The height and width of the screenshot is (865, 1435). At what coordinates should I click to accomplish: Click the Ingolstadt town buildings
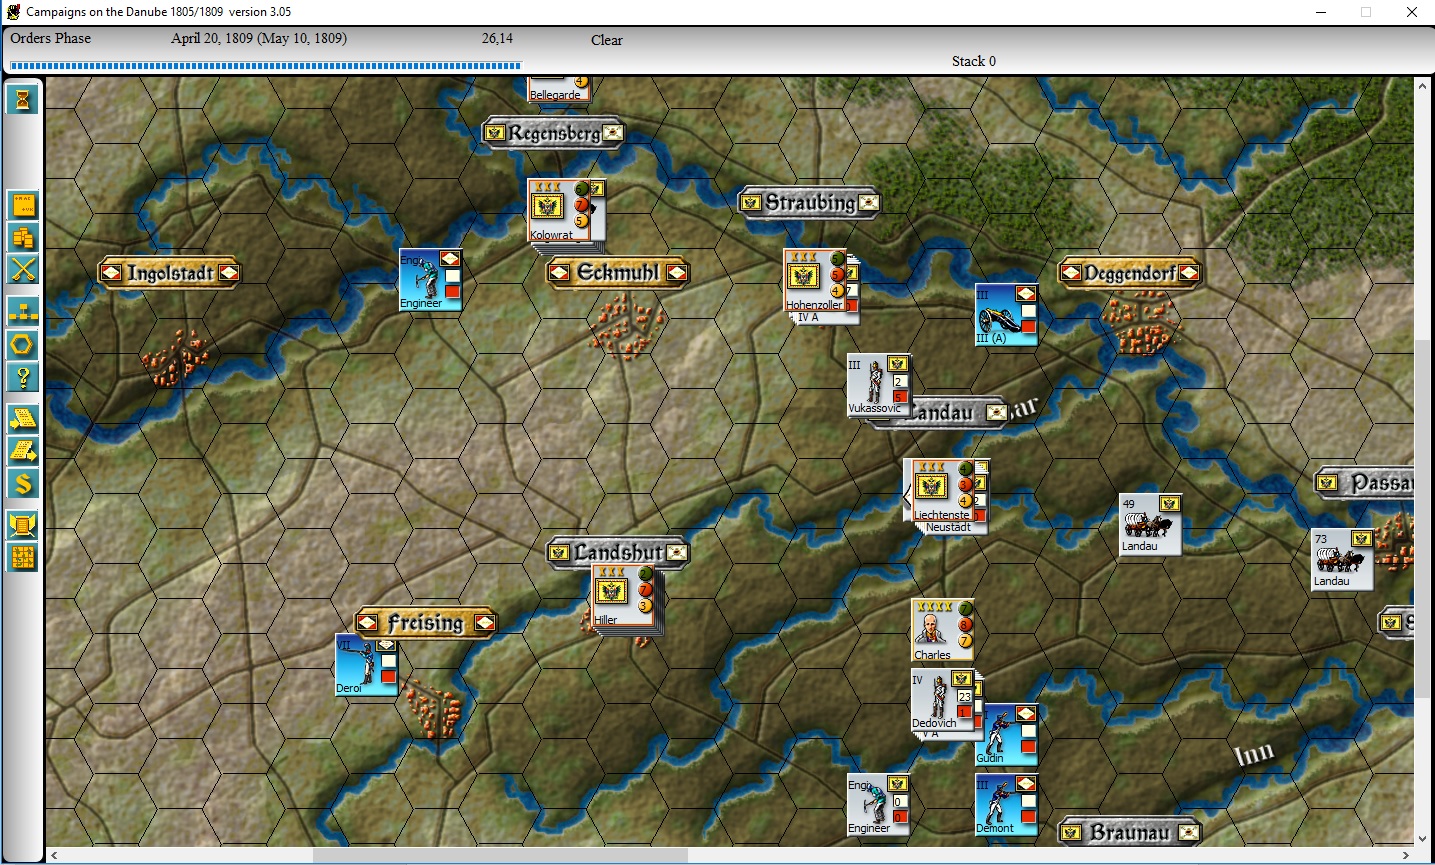click(175, 357)
